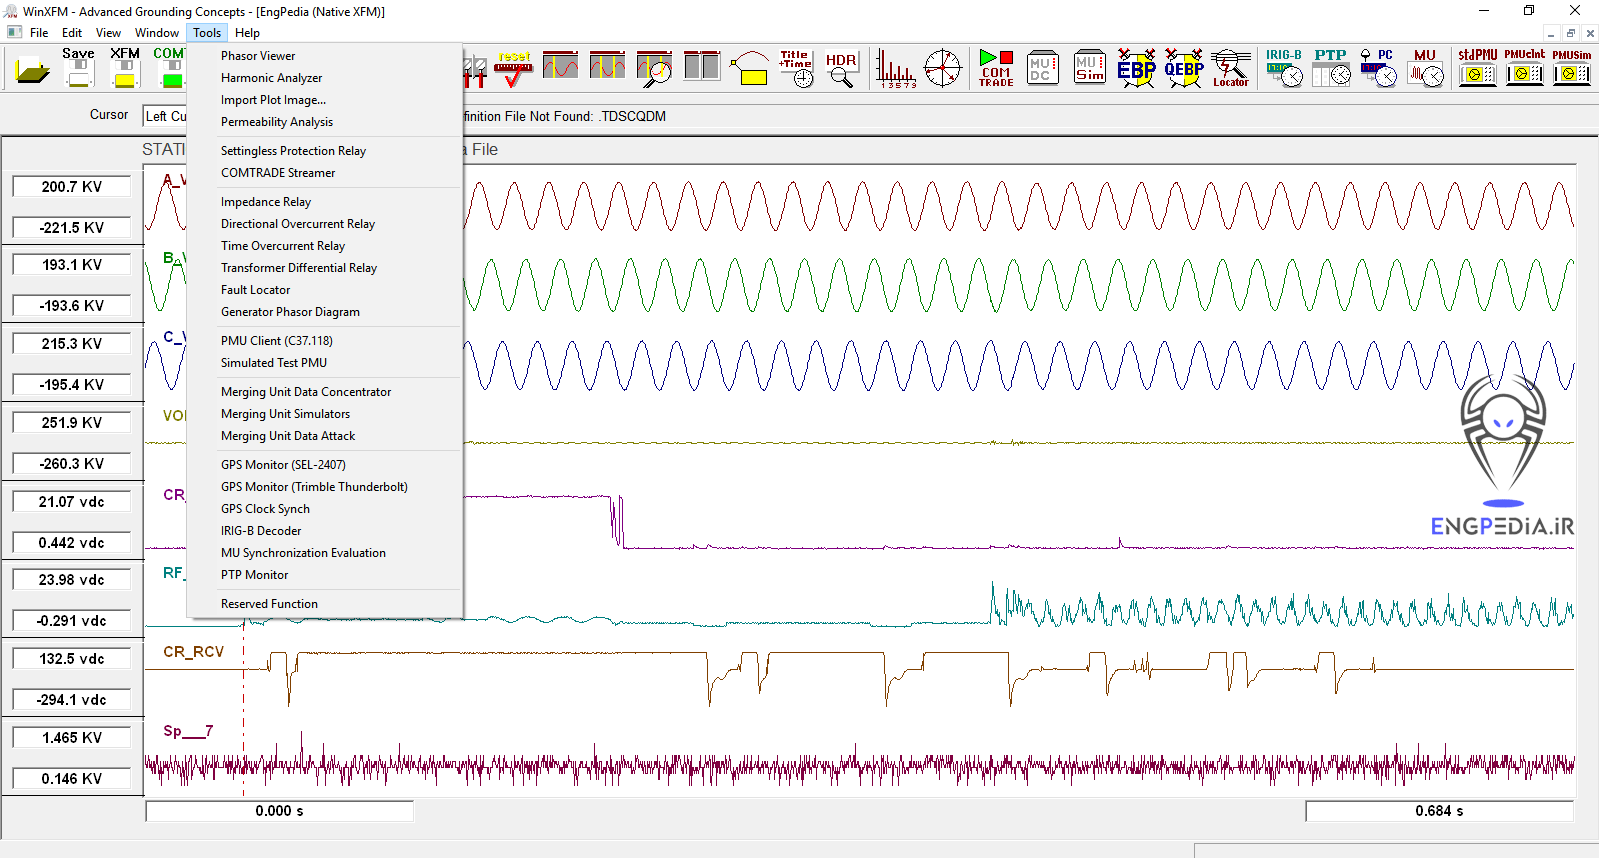Choose Phasor Viewer from Tools menu
Screen dimensions: 1599x858
click(324, 56)
